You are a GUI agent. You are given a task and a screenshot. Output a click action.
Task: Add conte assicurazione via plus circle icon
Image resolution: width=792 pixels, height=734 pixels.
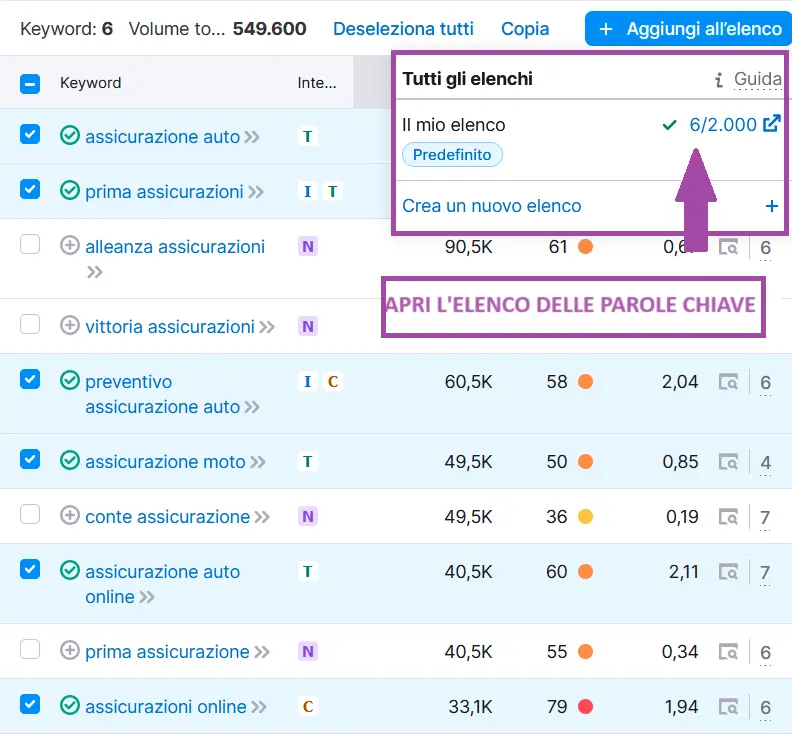click(70, 516)
